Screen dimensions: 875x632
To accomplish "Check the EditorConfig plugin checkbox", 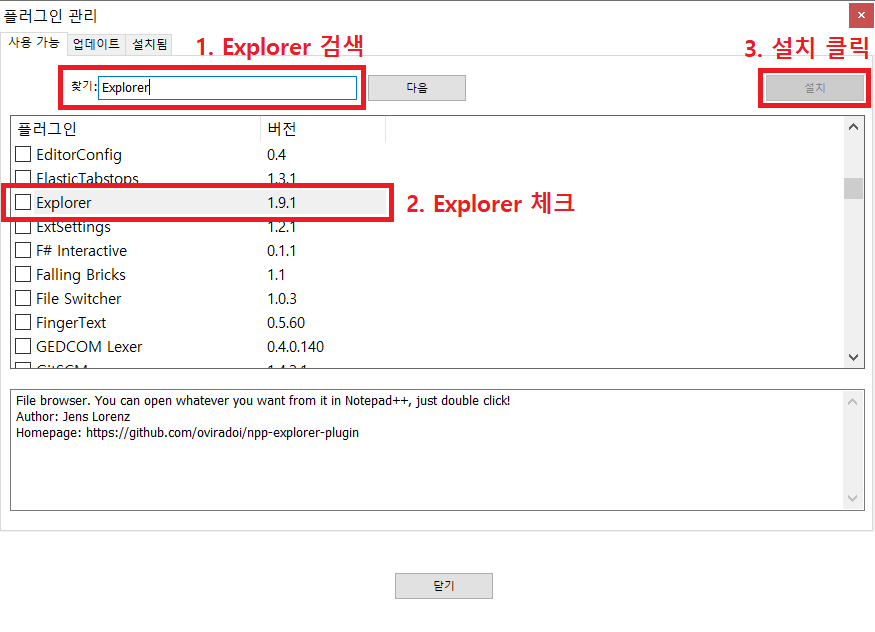I will point(23,154).
